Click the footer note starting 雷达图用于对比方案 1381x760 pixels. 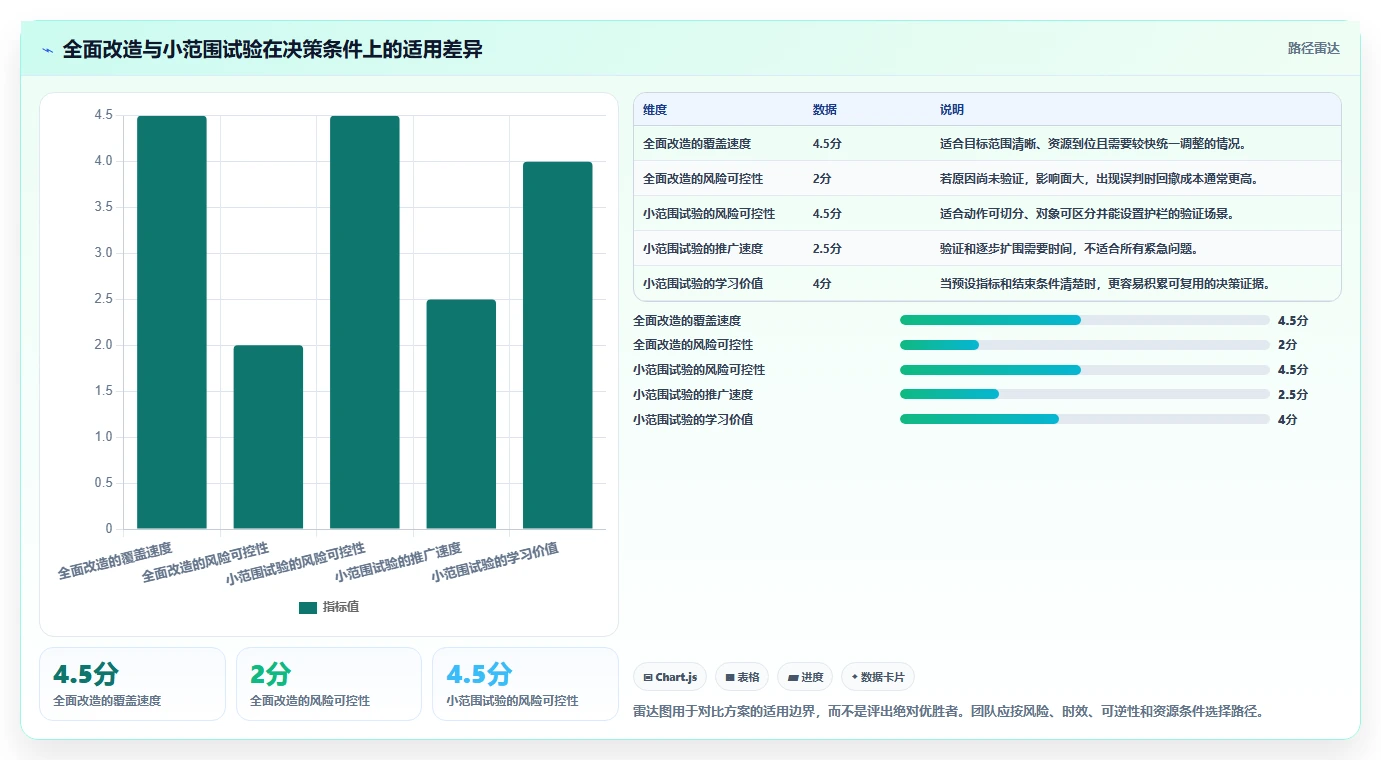point(949,712)
